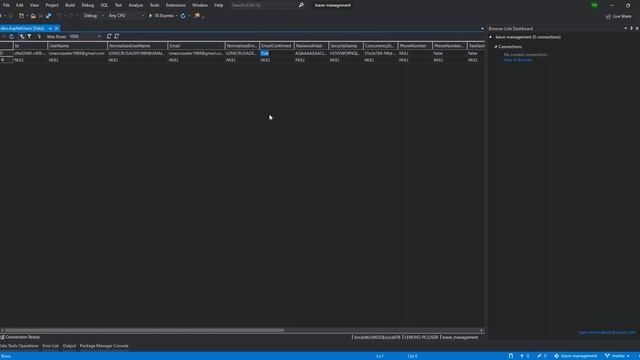Start IIS Express run button
This screenshot has height=360, width=640.
pos(162,16)
